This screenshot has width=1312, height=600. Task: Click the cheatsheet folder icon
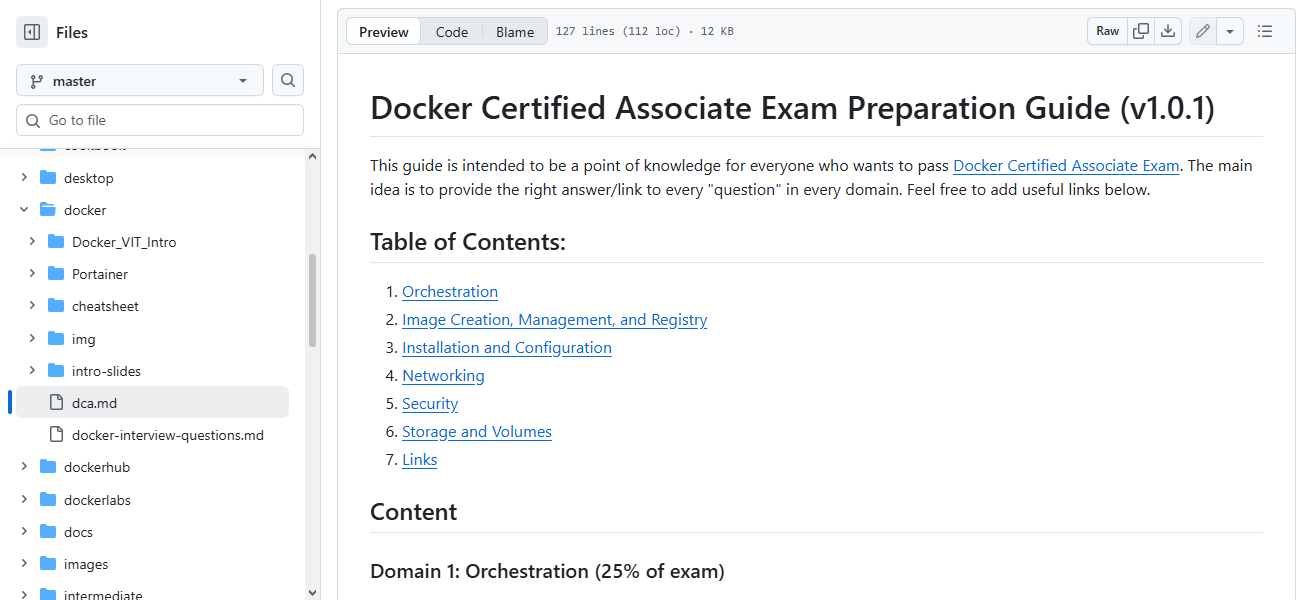tap(56, 306)
